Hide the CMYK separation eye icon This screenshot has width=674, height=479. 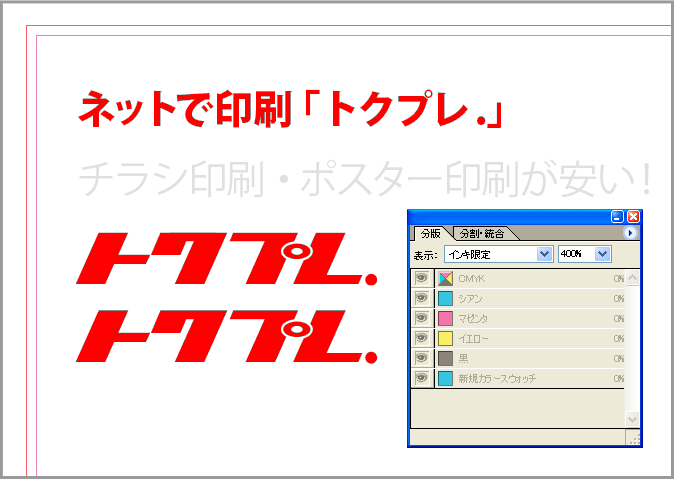click(422, 279)
